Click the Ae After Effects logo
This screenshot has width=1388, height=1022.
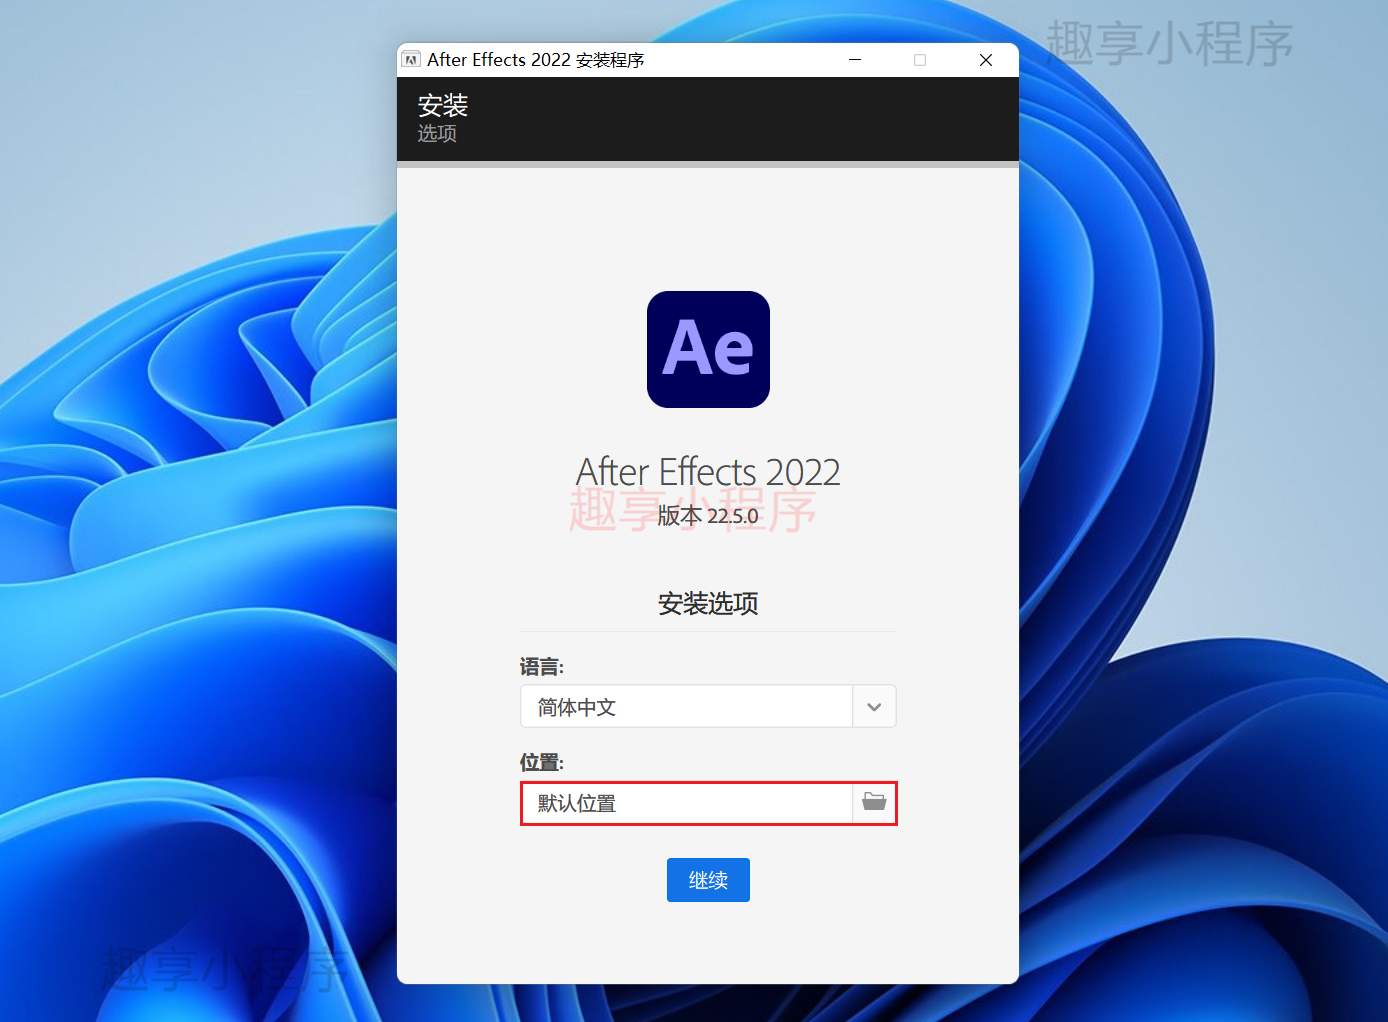click(708, 349)
